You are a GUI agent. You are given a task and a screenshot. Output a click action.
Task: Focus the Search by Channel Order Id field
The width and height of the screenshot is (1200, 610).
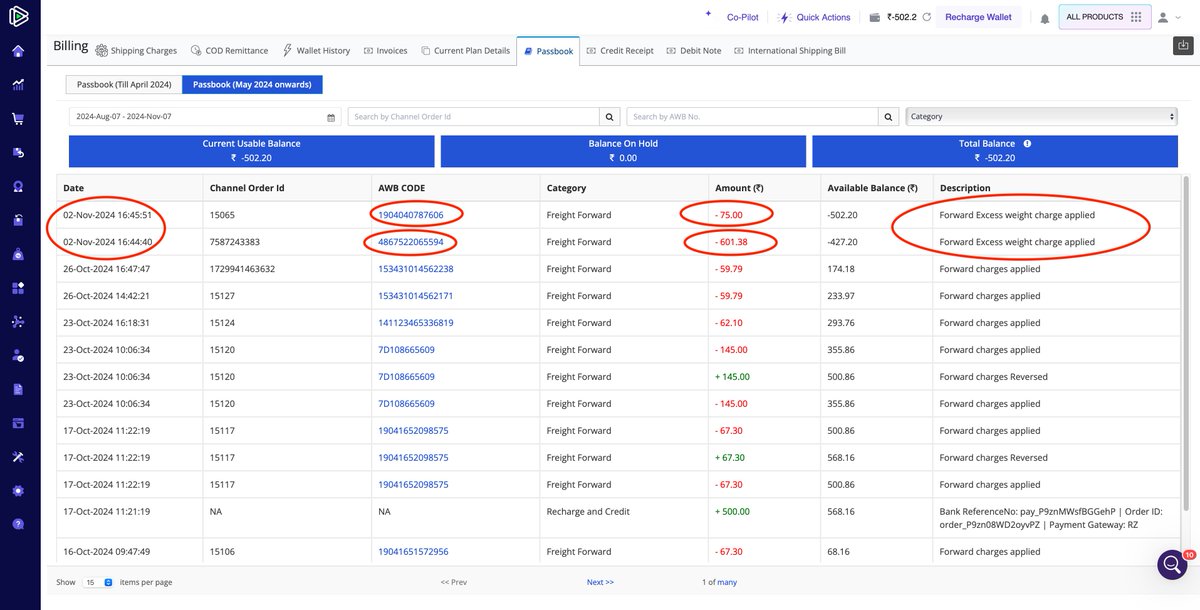(473, 117)
